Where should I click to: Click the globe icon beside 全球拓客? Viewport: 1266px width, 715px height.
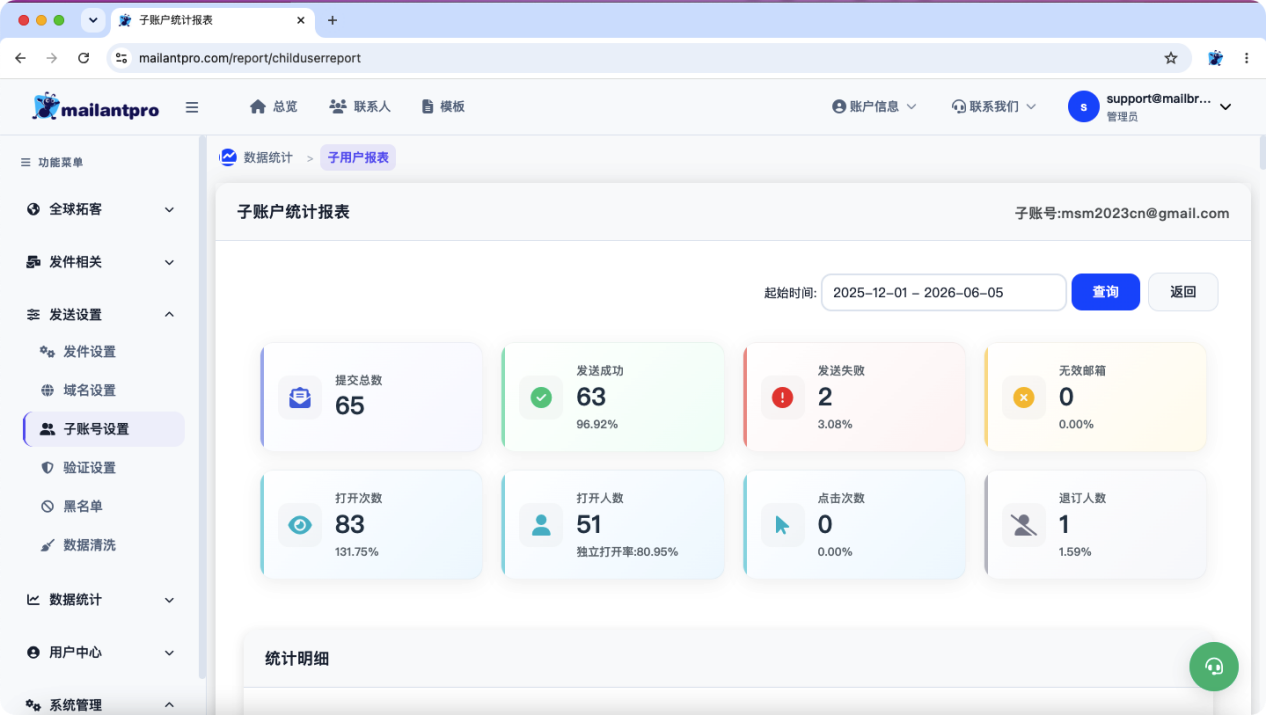pyautogui.click(x=33, y=209)
